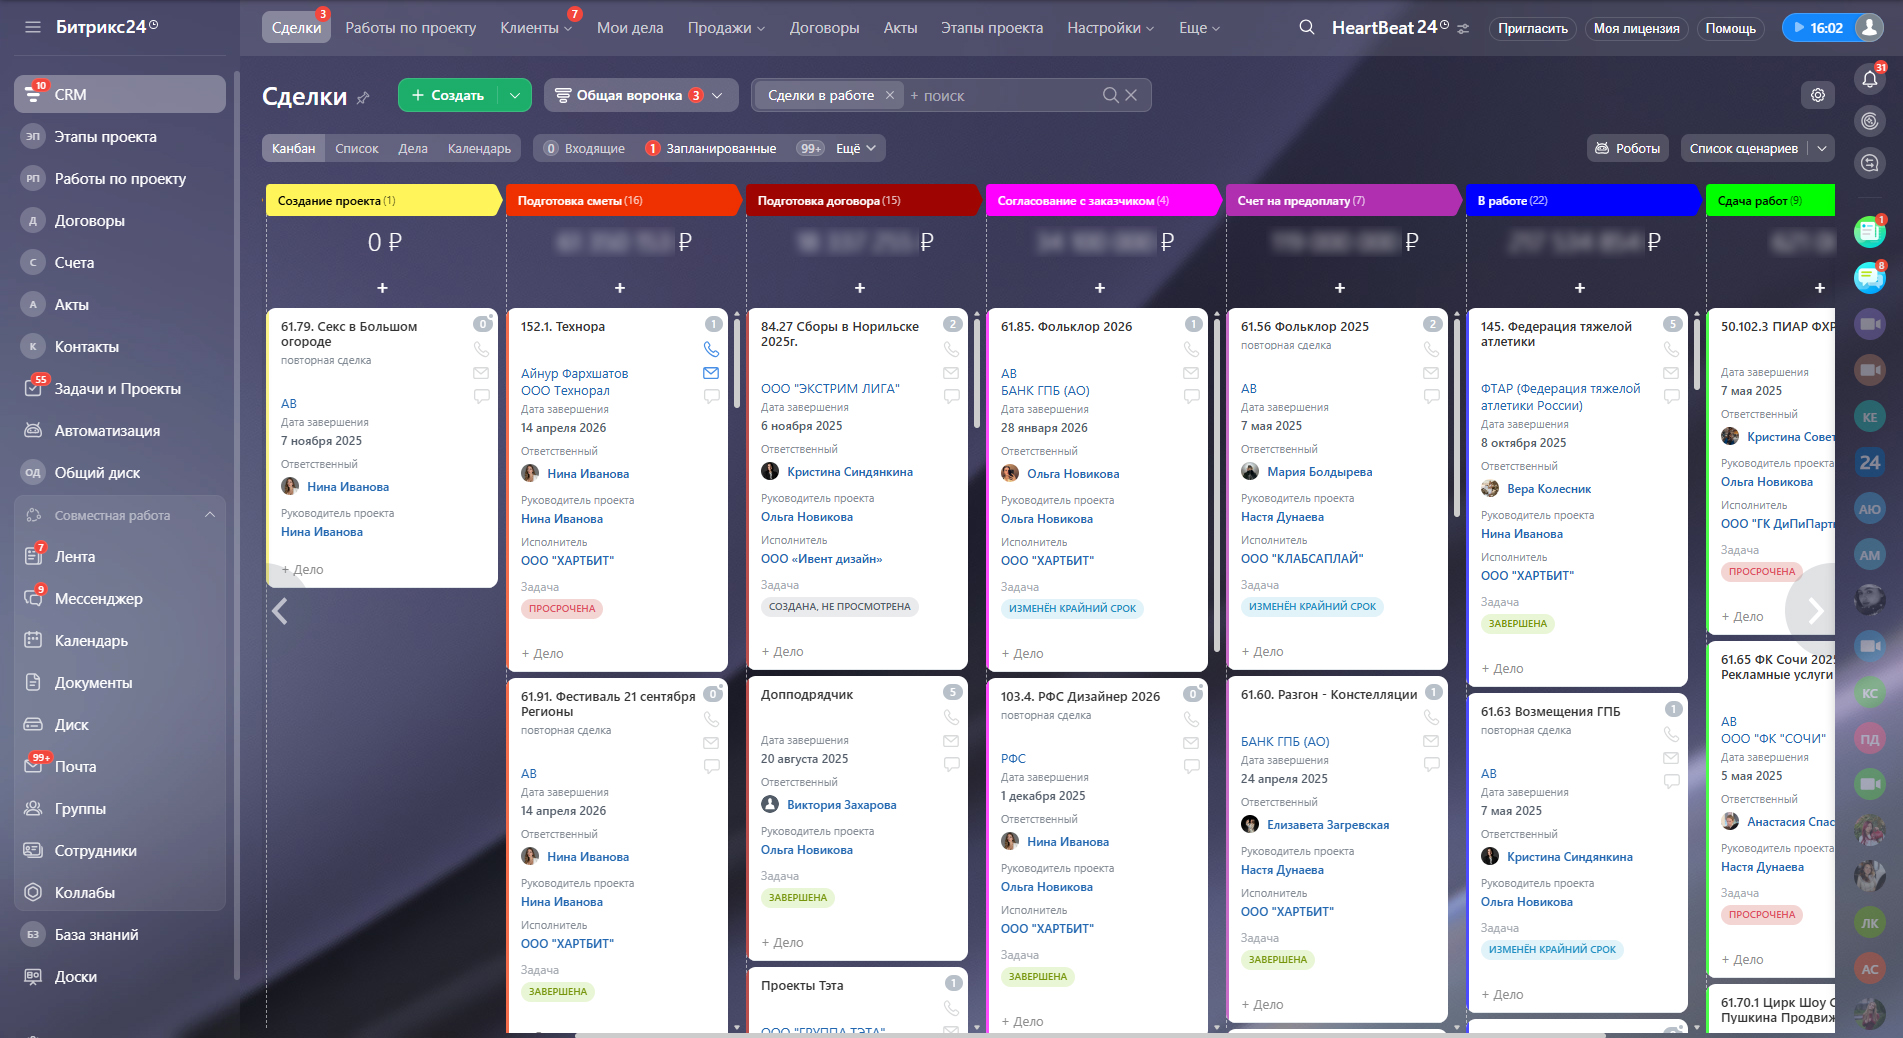This screenshot has width=1903, height=1038.
Task: Click the settings sliders icon beside HeartBeat 24
Action: click(x=1463, y=29)
